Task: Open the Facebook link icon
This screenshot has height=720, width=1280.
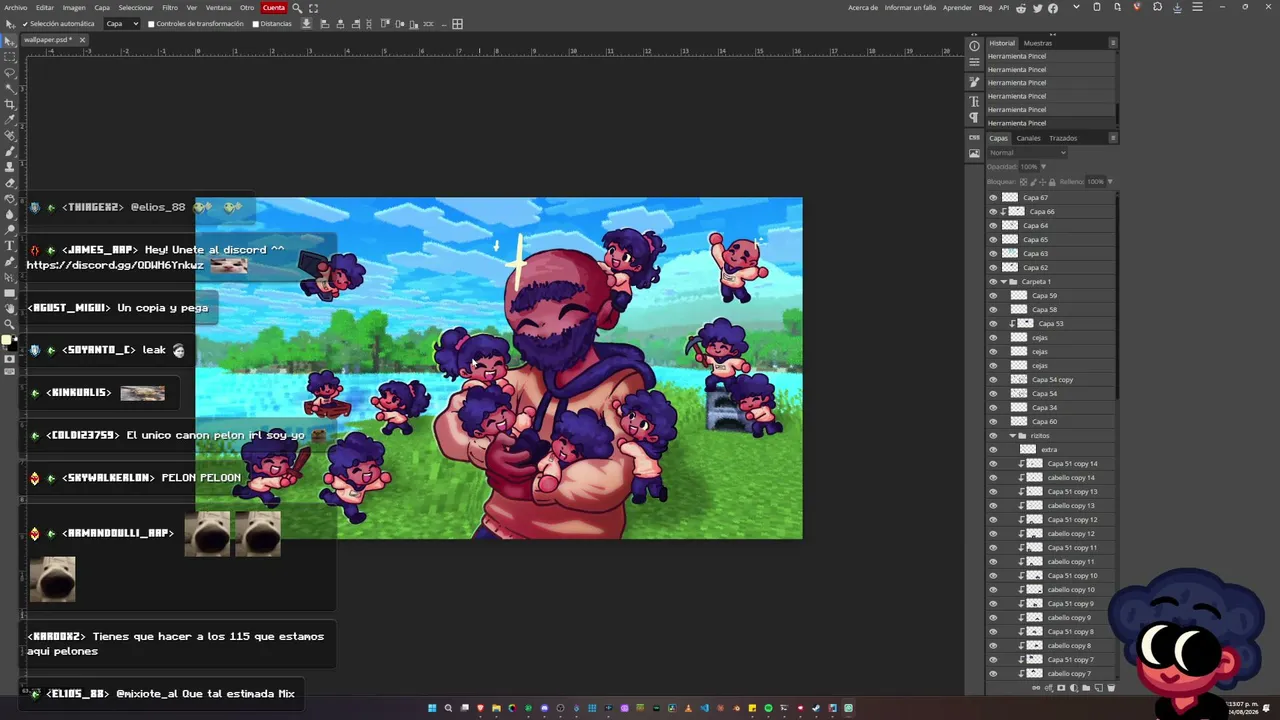Action: click(x=1053, y=8)
